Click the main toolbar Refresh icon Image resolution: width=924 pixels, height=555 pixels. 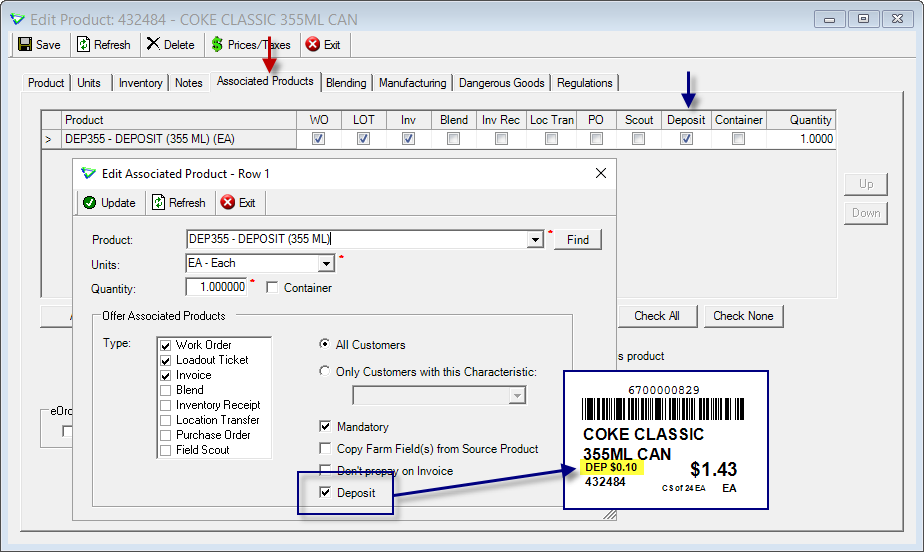pos(84,44)
